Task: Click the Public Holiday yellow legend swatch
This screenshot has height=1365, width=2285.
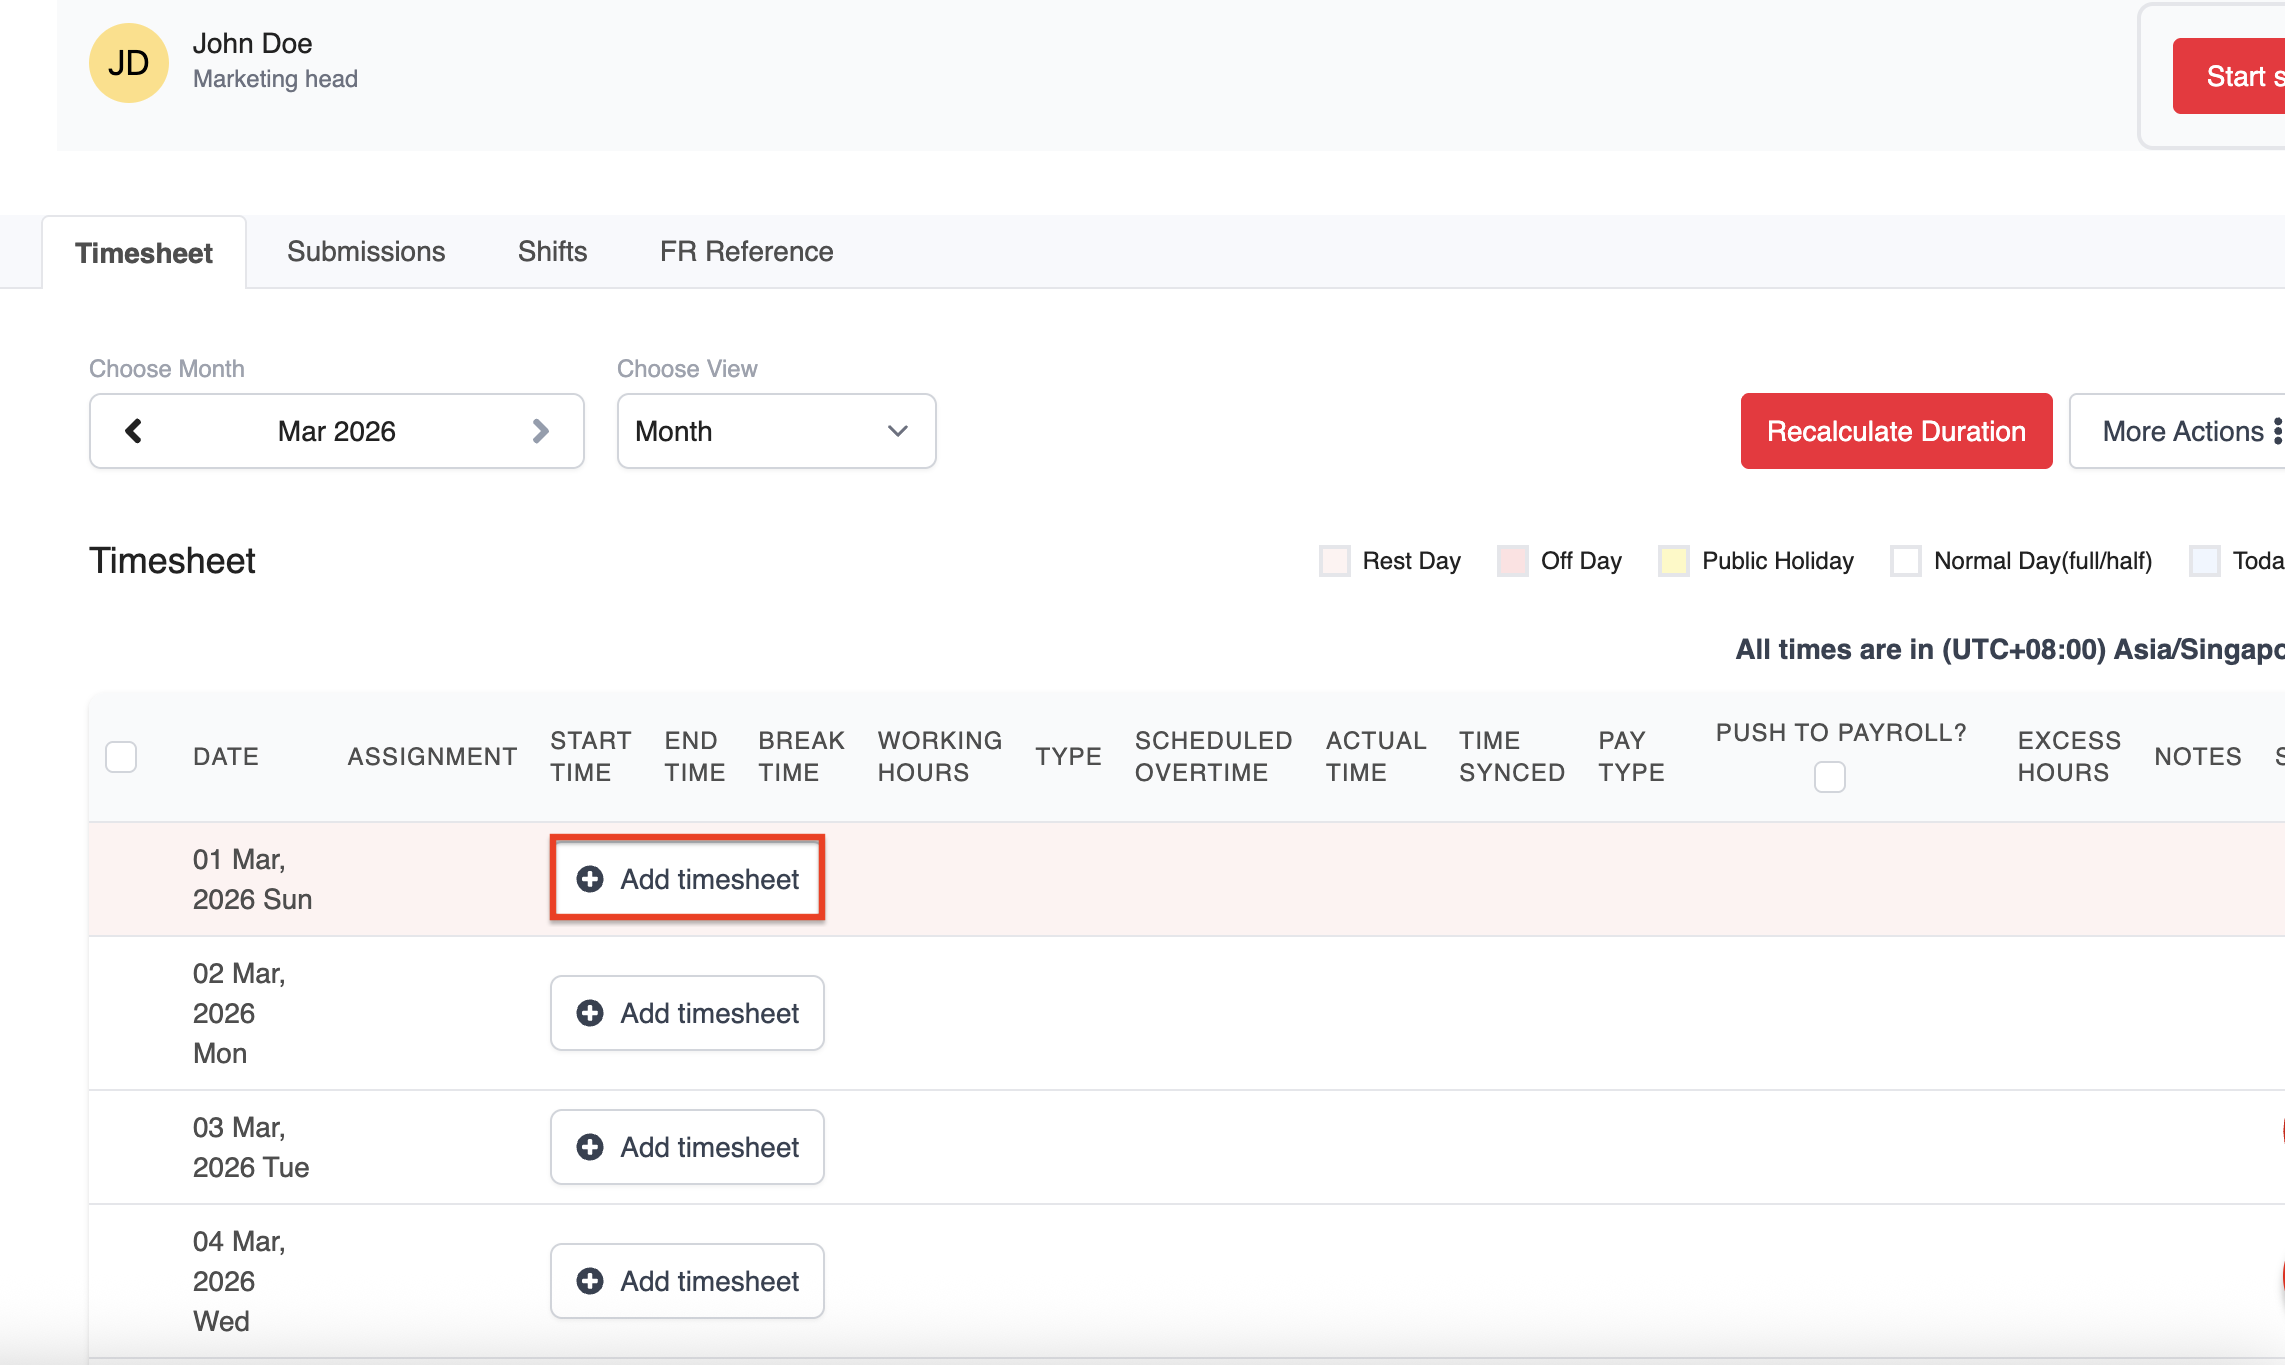Action: [1673, 561]
